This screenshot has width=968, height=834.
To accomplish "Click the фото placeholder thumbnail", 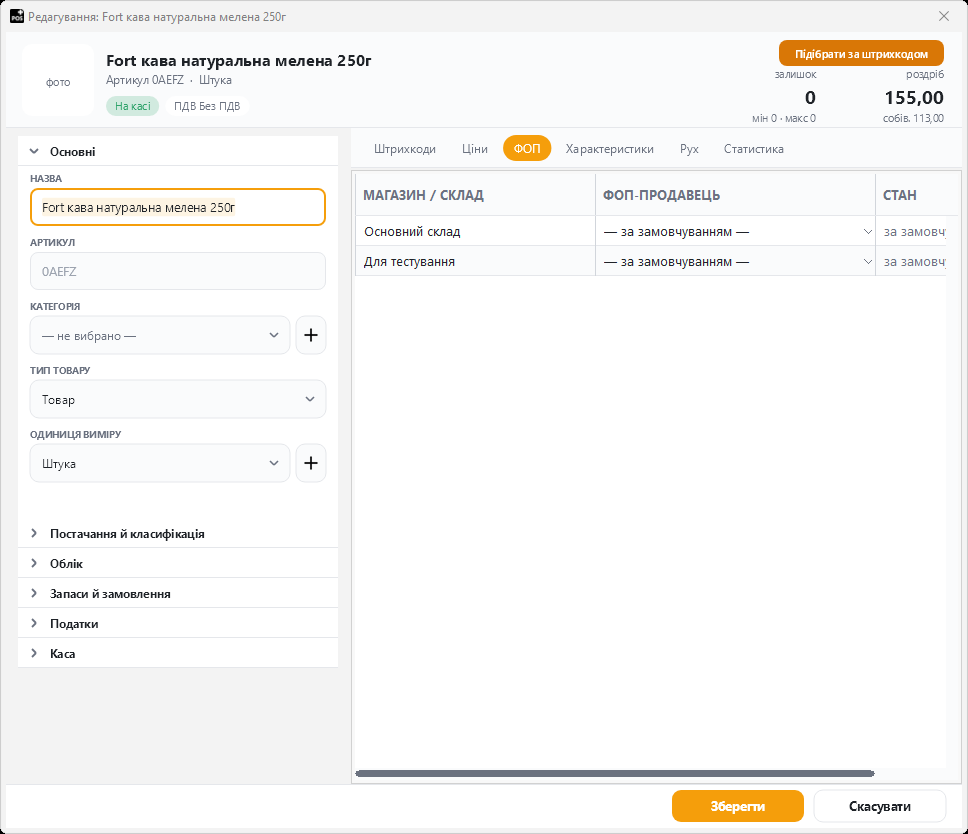I will [x=58, y=80].
